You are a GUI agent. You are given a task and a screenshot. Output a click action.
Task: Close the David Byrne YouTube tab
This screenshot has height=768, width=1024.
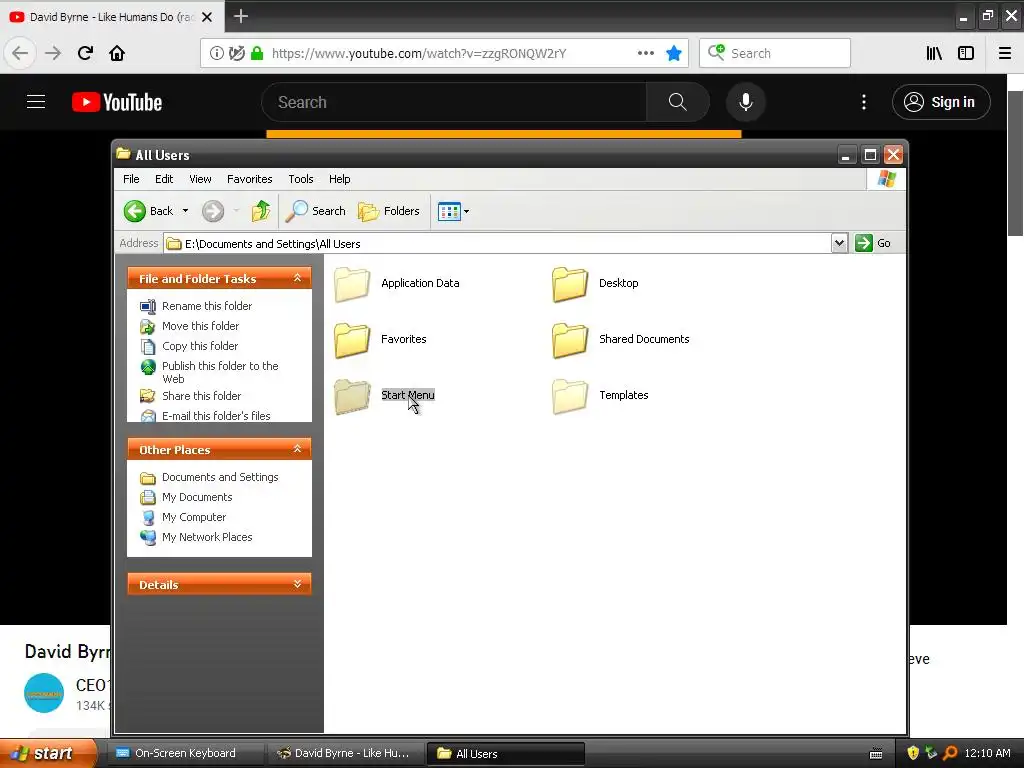(207, 17)
